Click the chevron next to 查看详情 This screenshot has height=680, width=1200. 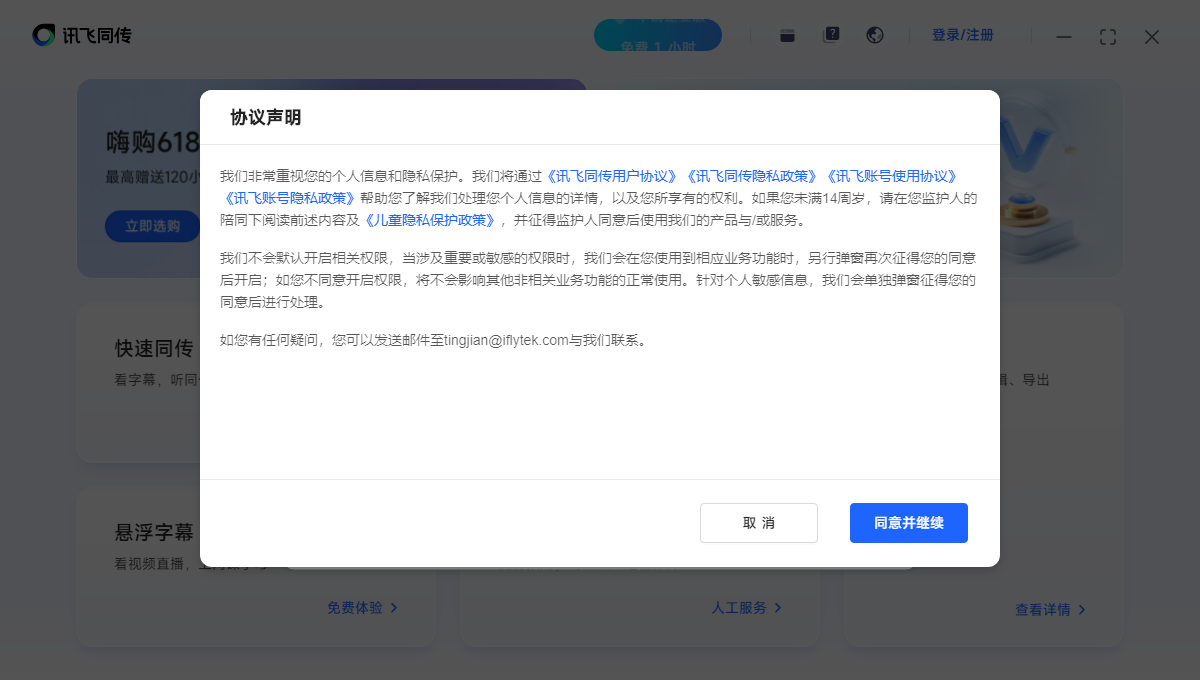(x=1082, y=609)
